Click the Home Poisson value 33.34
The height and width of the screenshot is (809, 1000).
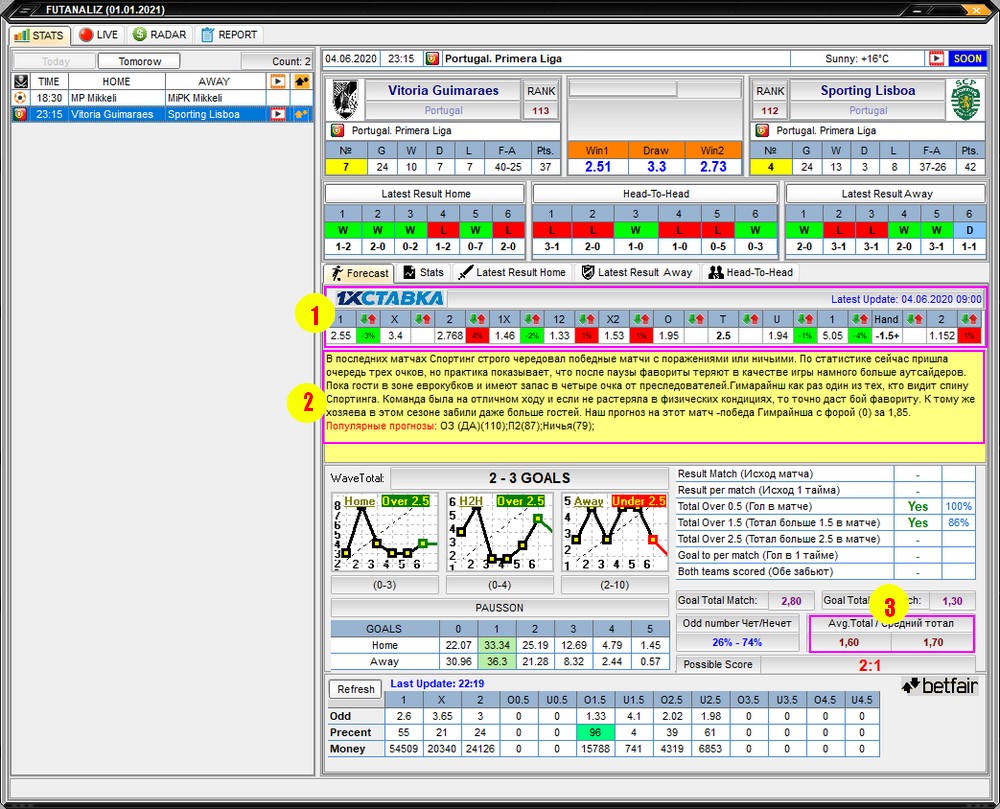[497, 645]
